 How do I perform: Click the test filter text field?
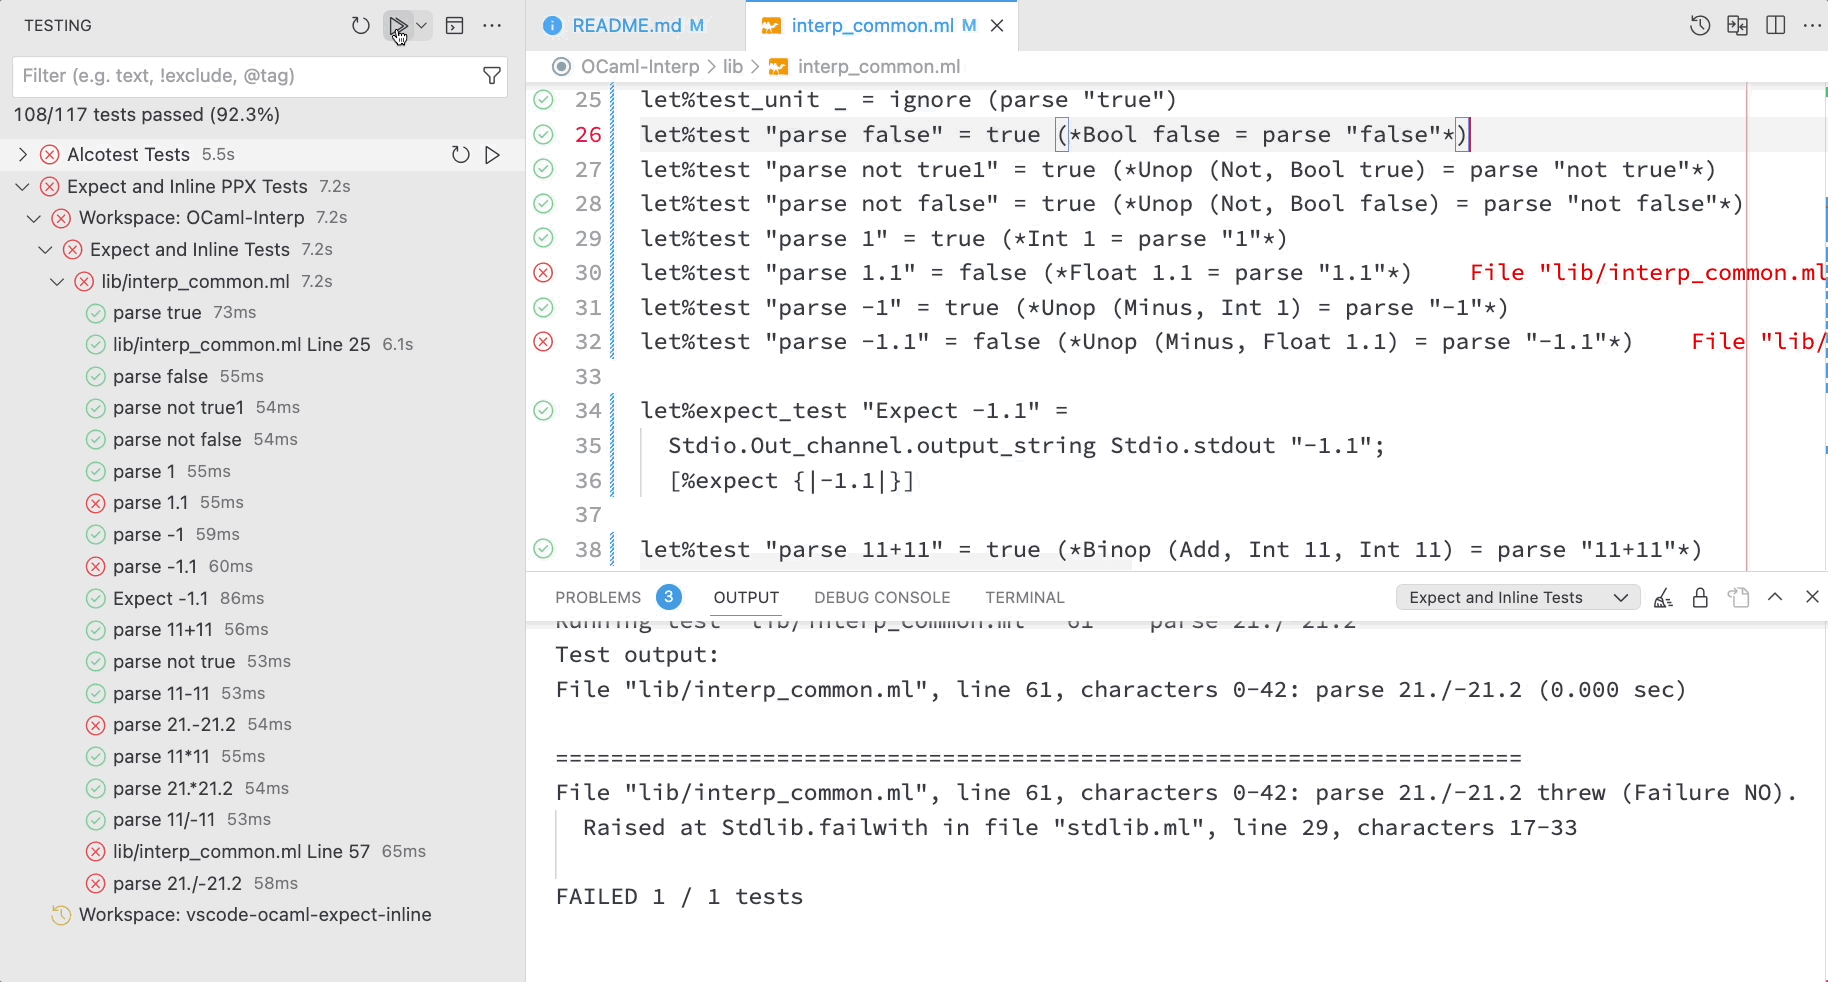pyautogui.click(x=245, y=76)
